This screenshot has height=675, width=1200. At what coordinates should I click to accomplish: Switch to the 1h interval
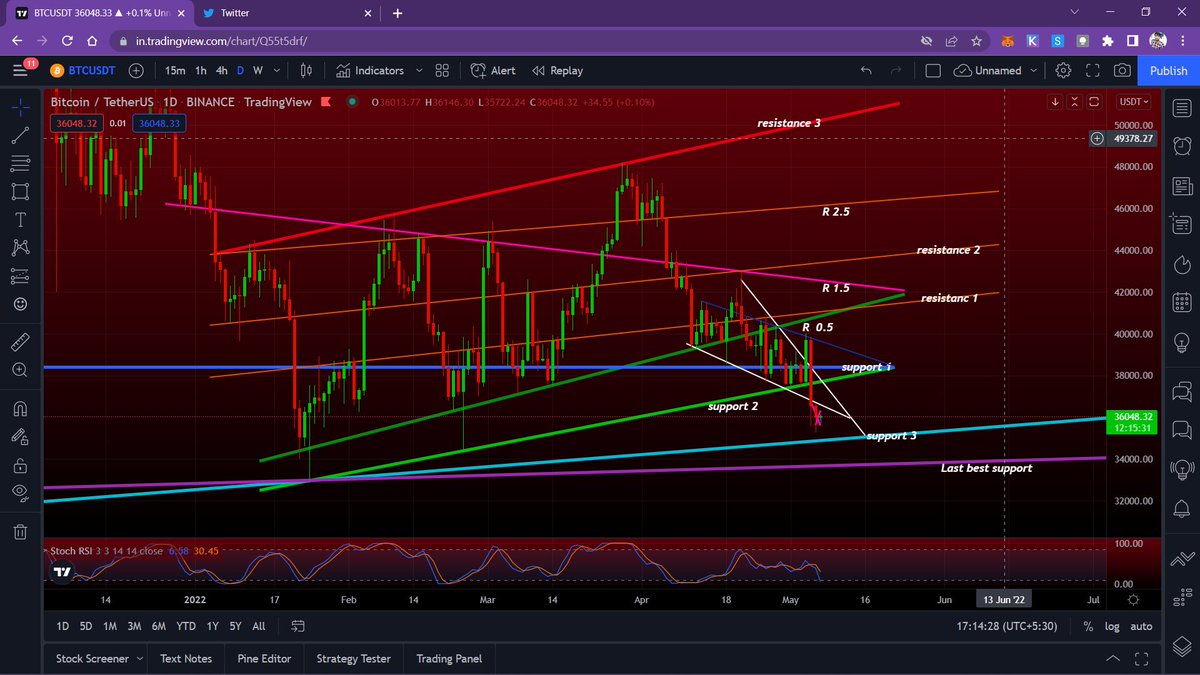[201, 70]
